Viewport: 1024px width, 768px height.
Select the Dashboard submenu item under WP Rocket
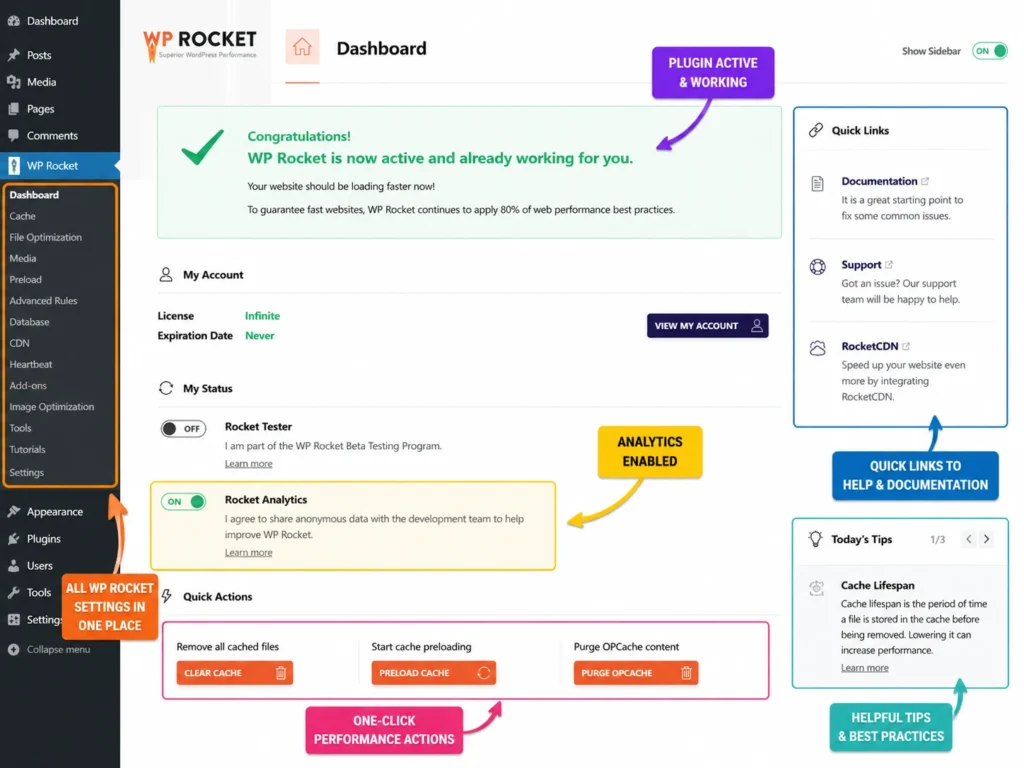click(34, 195)
